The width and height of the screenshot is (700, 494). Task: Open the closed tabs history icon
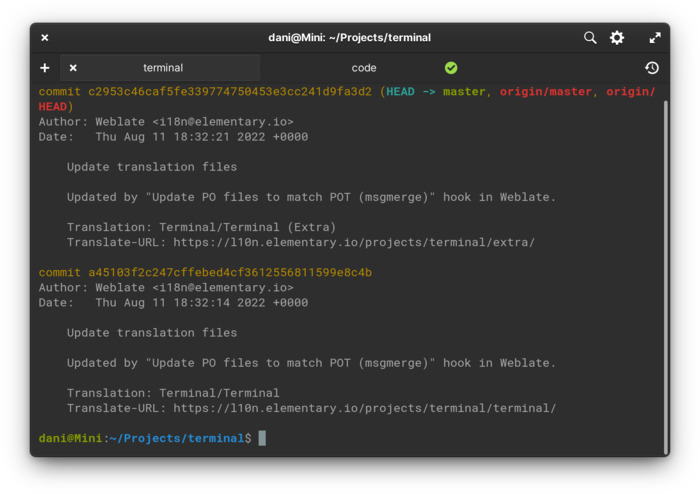tap(652, 68)
